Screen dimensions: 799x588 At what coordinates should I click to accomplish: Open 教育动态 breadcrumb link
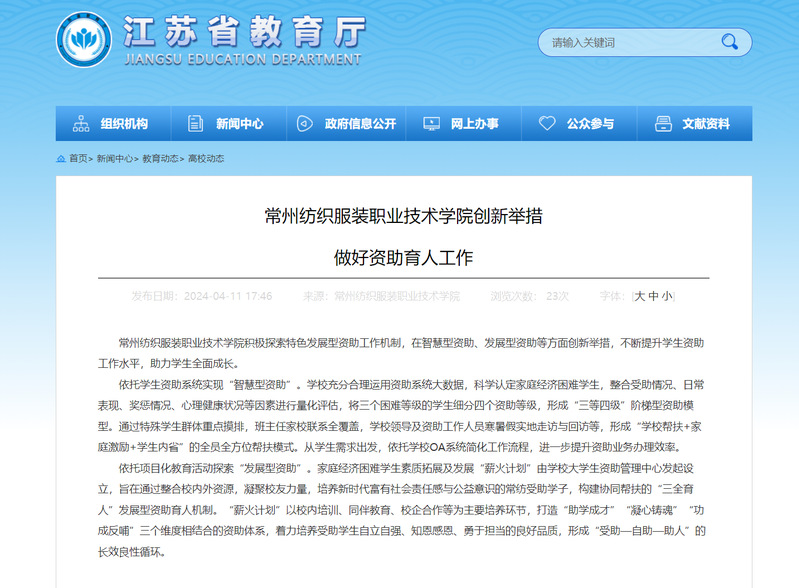tap(160, 159)
